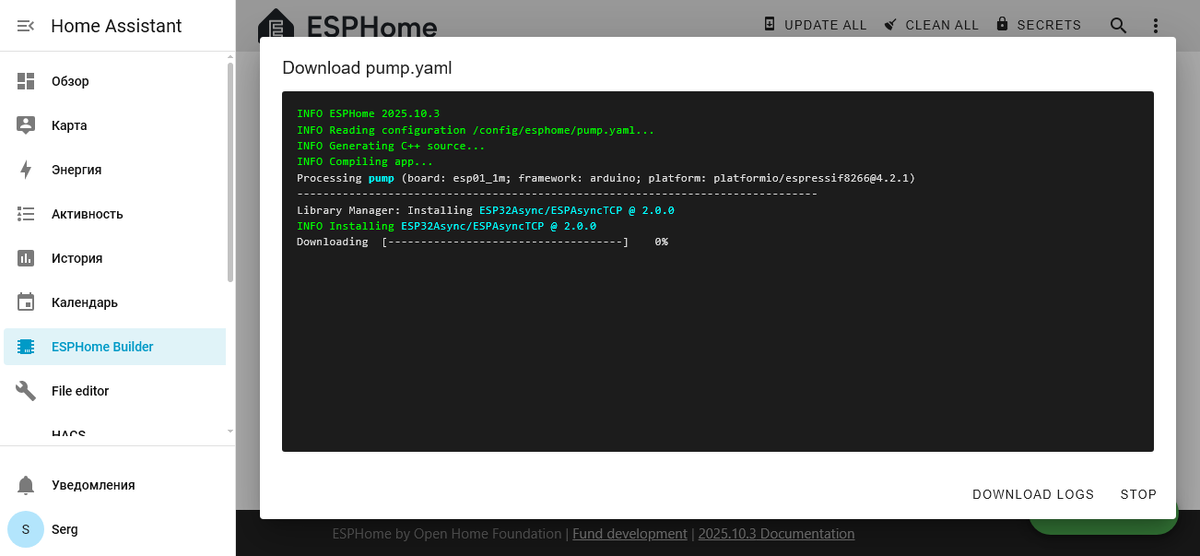Click 'INFO Reading configuration' log line
The width and height of the screenshot is (1200, 556).
[475, 130]
